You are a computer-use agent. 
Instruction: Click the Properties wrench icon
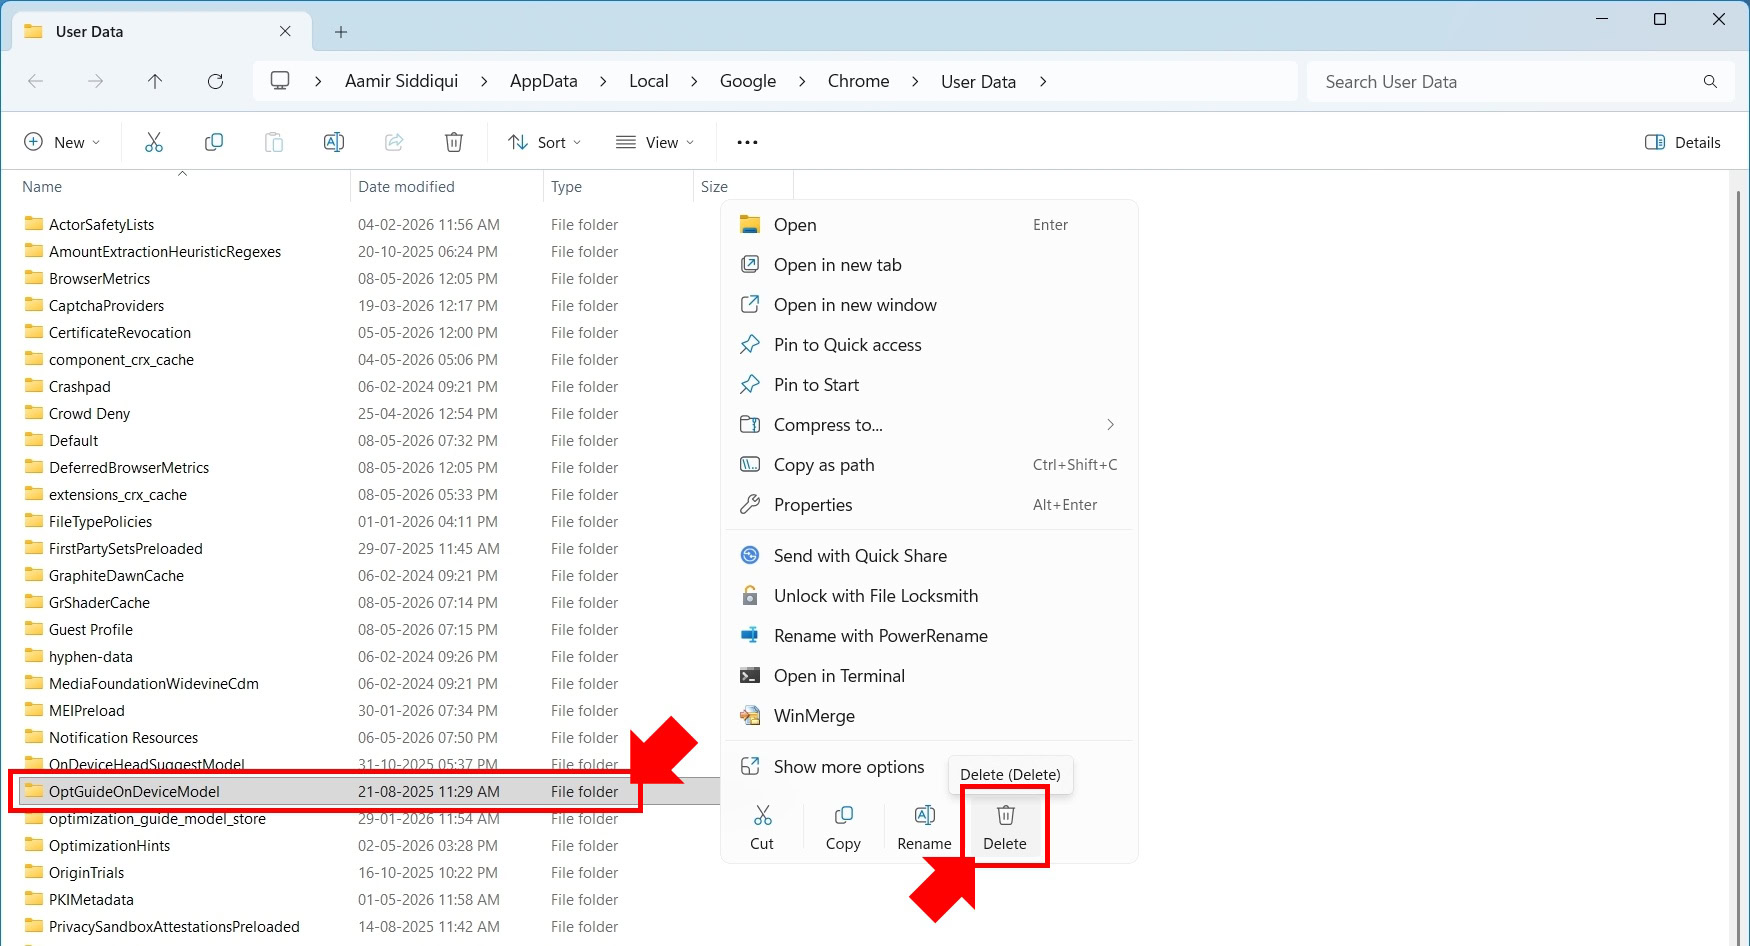[750, 505]
